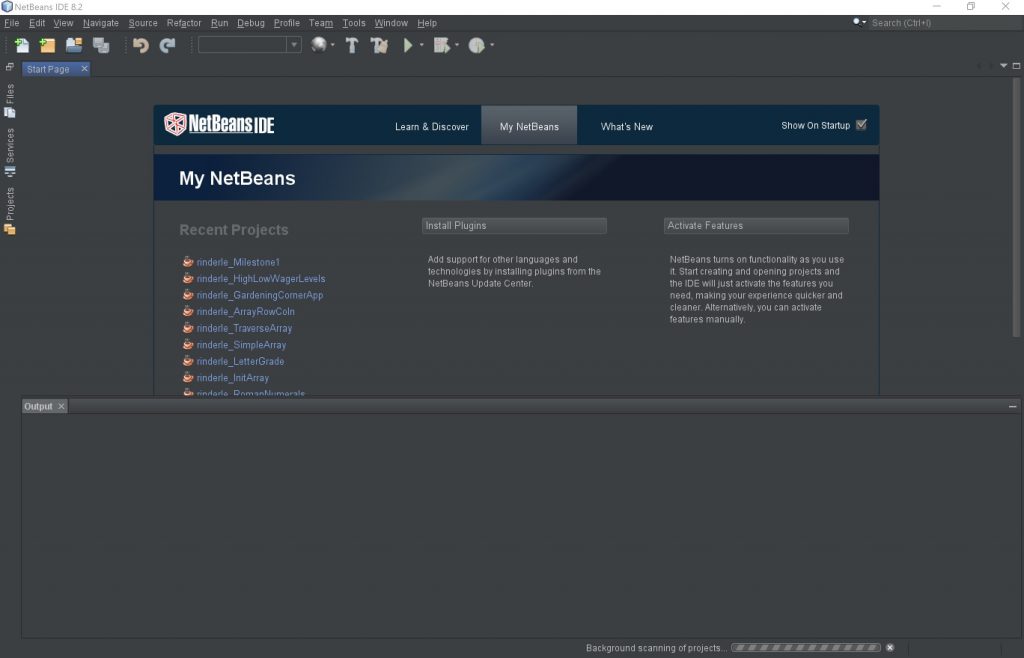This screenshot has height=658, width=1024.
Task: Expand the browser globe dropdown arrow
Action: 332,45
